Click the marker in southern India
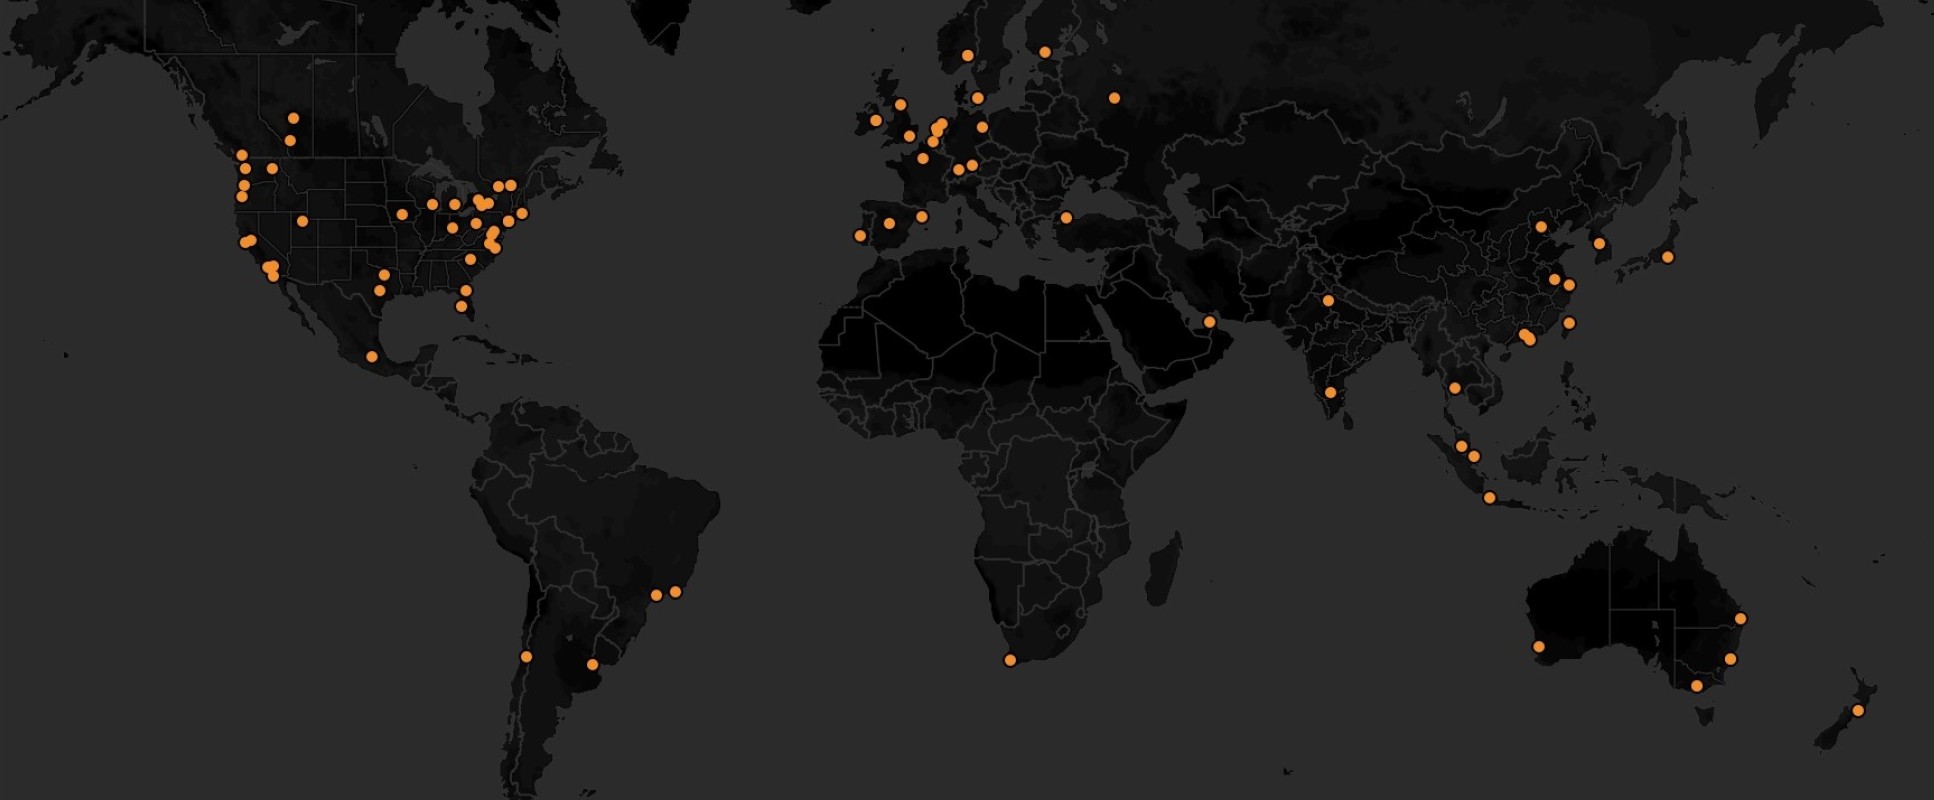 click(x=1330, y=393)
